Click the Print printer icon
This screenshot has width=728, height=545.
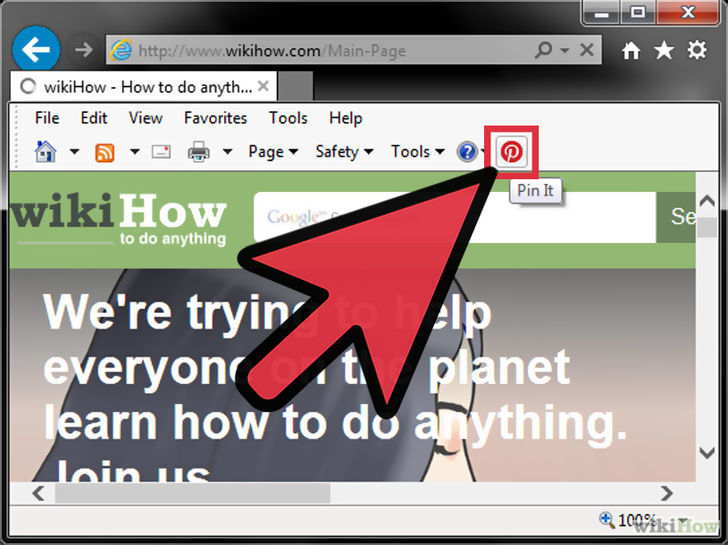(198, 151)
